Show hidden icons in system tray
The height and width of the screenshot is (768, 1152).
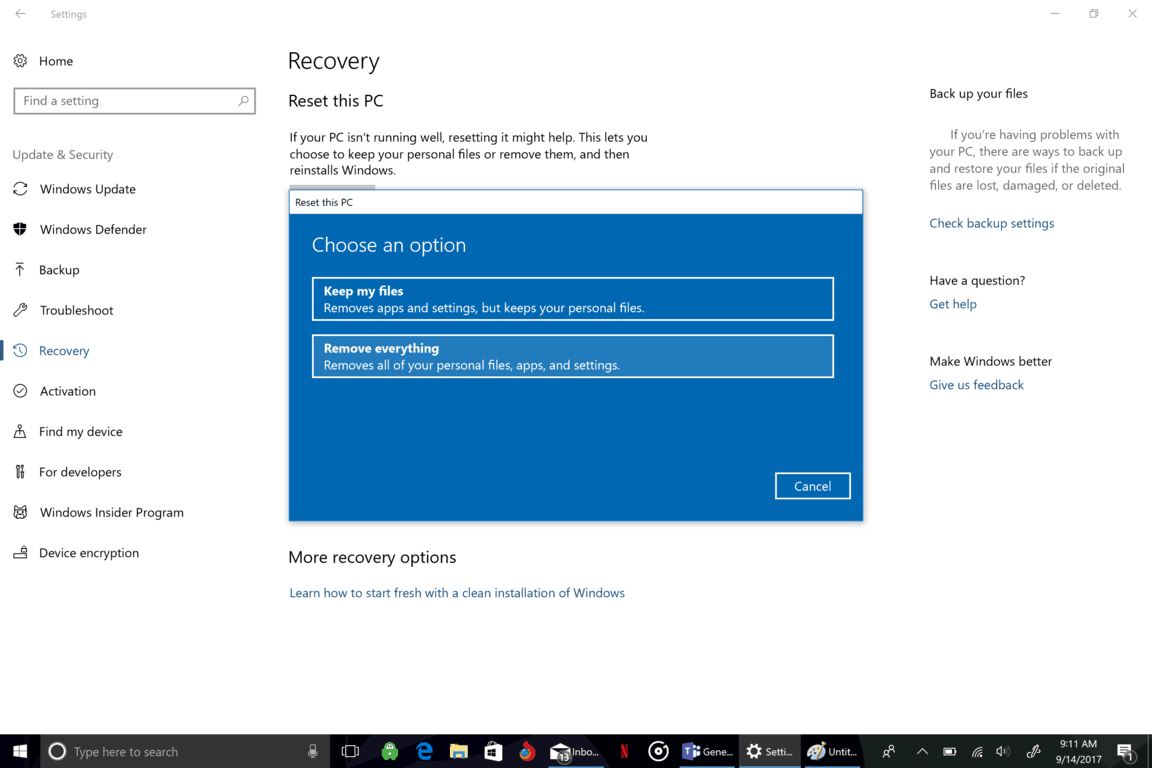point(922,751)
